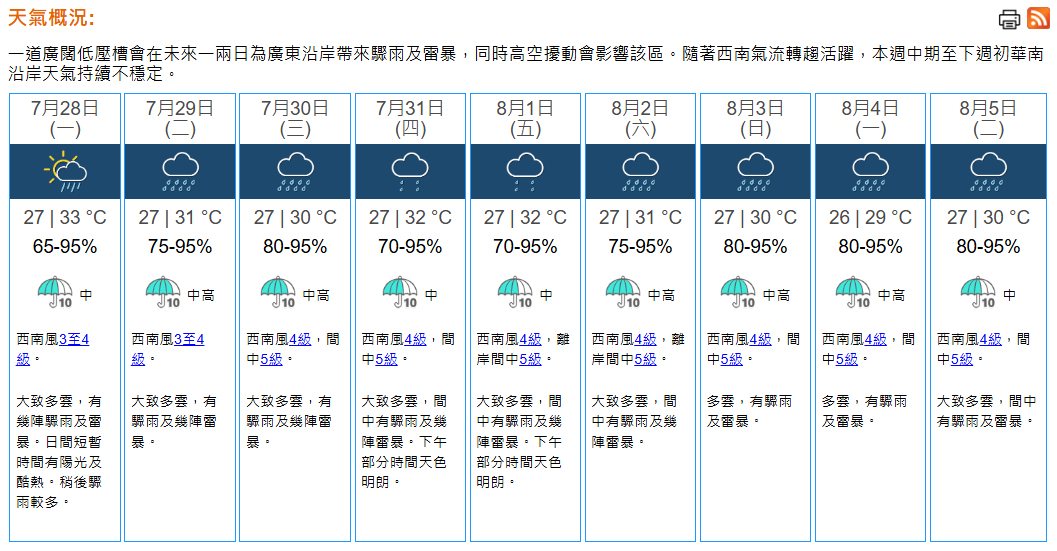Click the sun and rain icon for 7月28日
This screenshot has height=551, width=1057.
pyautogui.click(x=65, y=171)
